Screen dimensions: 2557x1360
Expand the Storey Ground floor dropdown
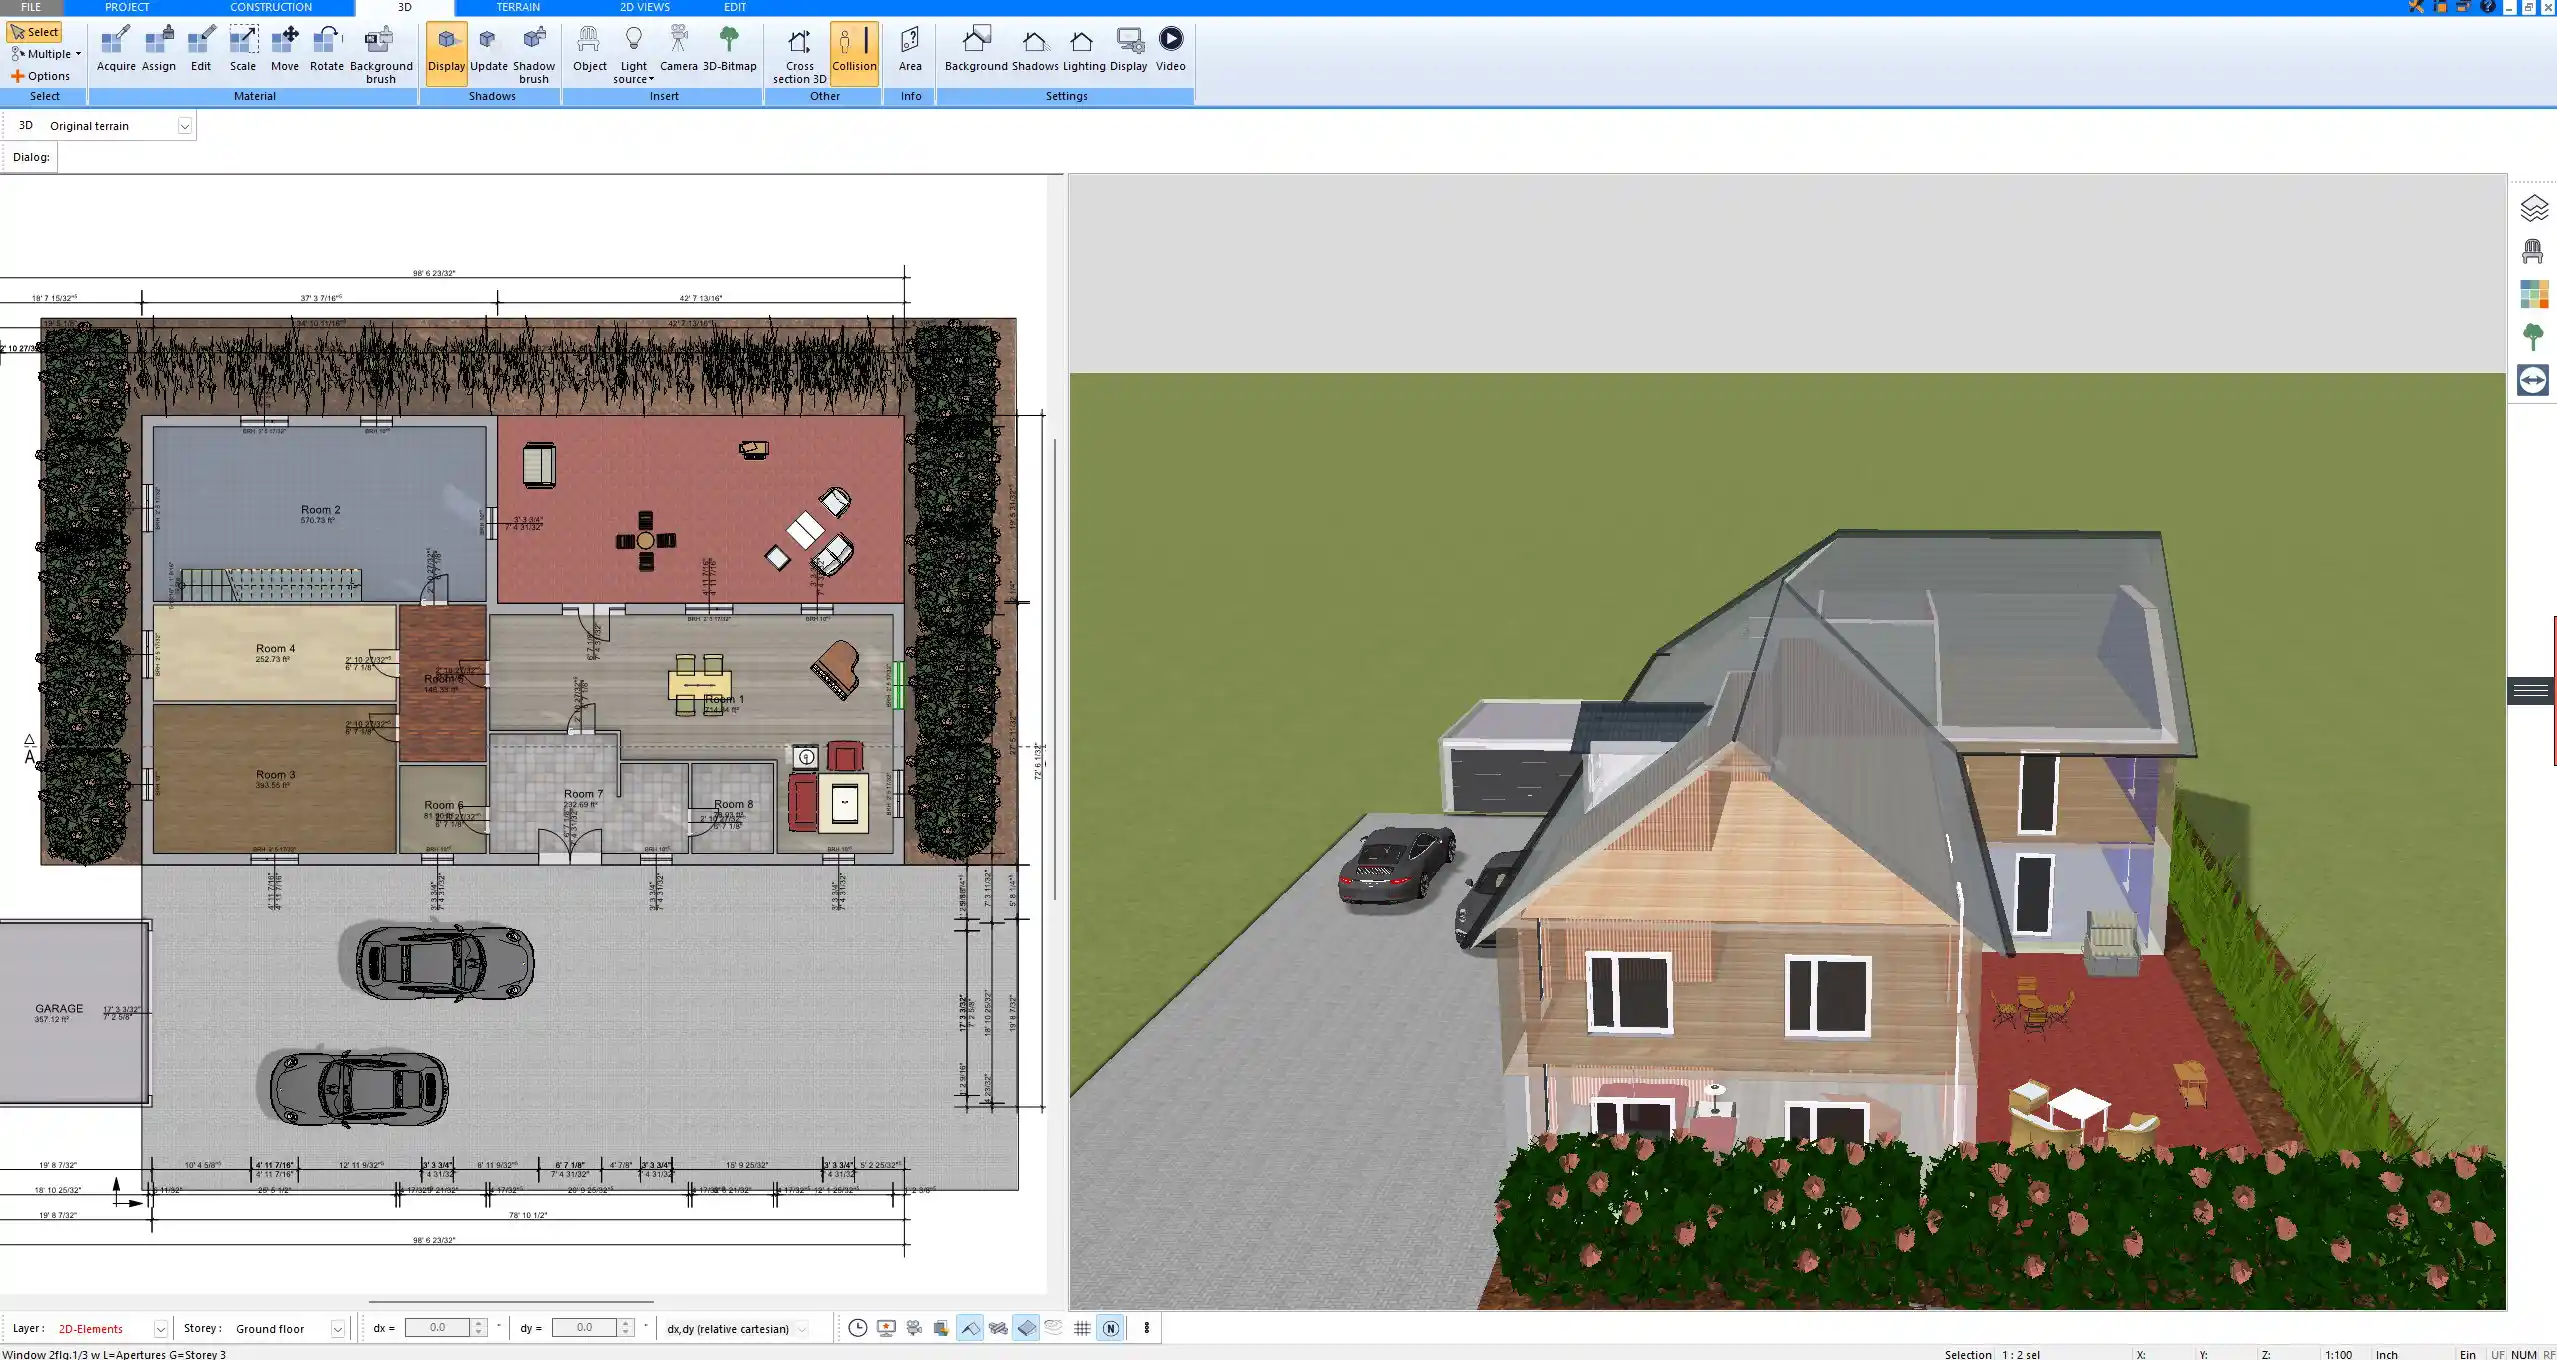337,1329
